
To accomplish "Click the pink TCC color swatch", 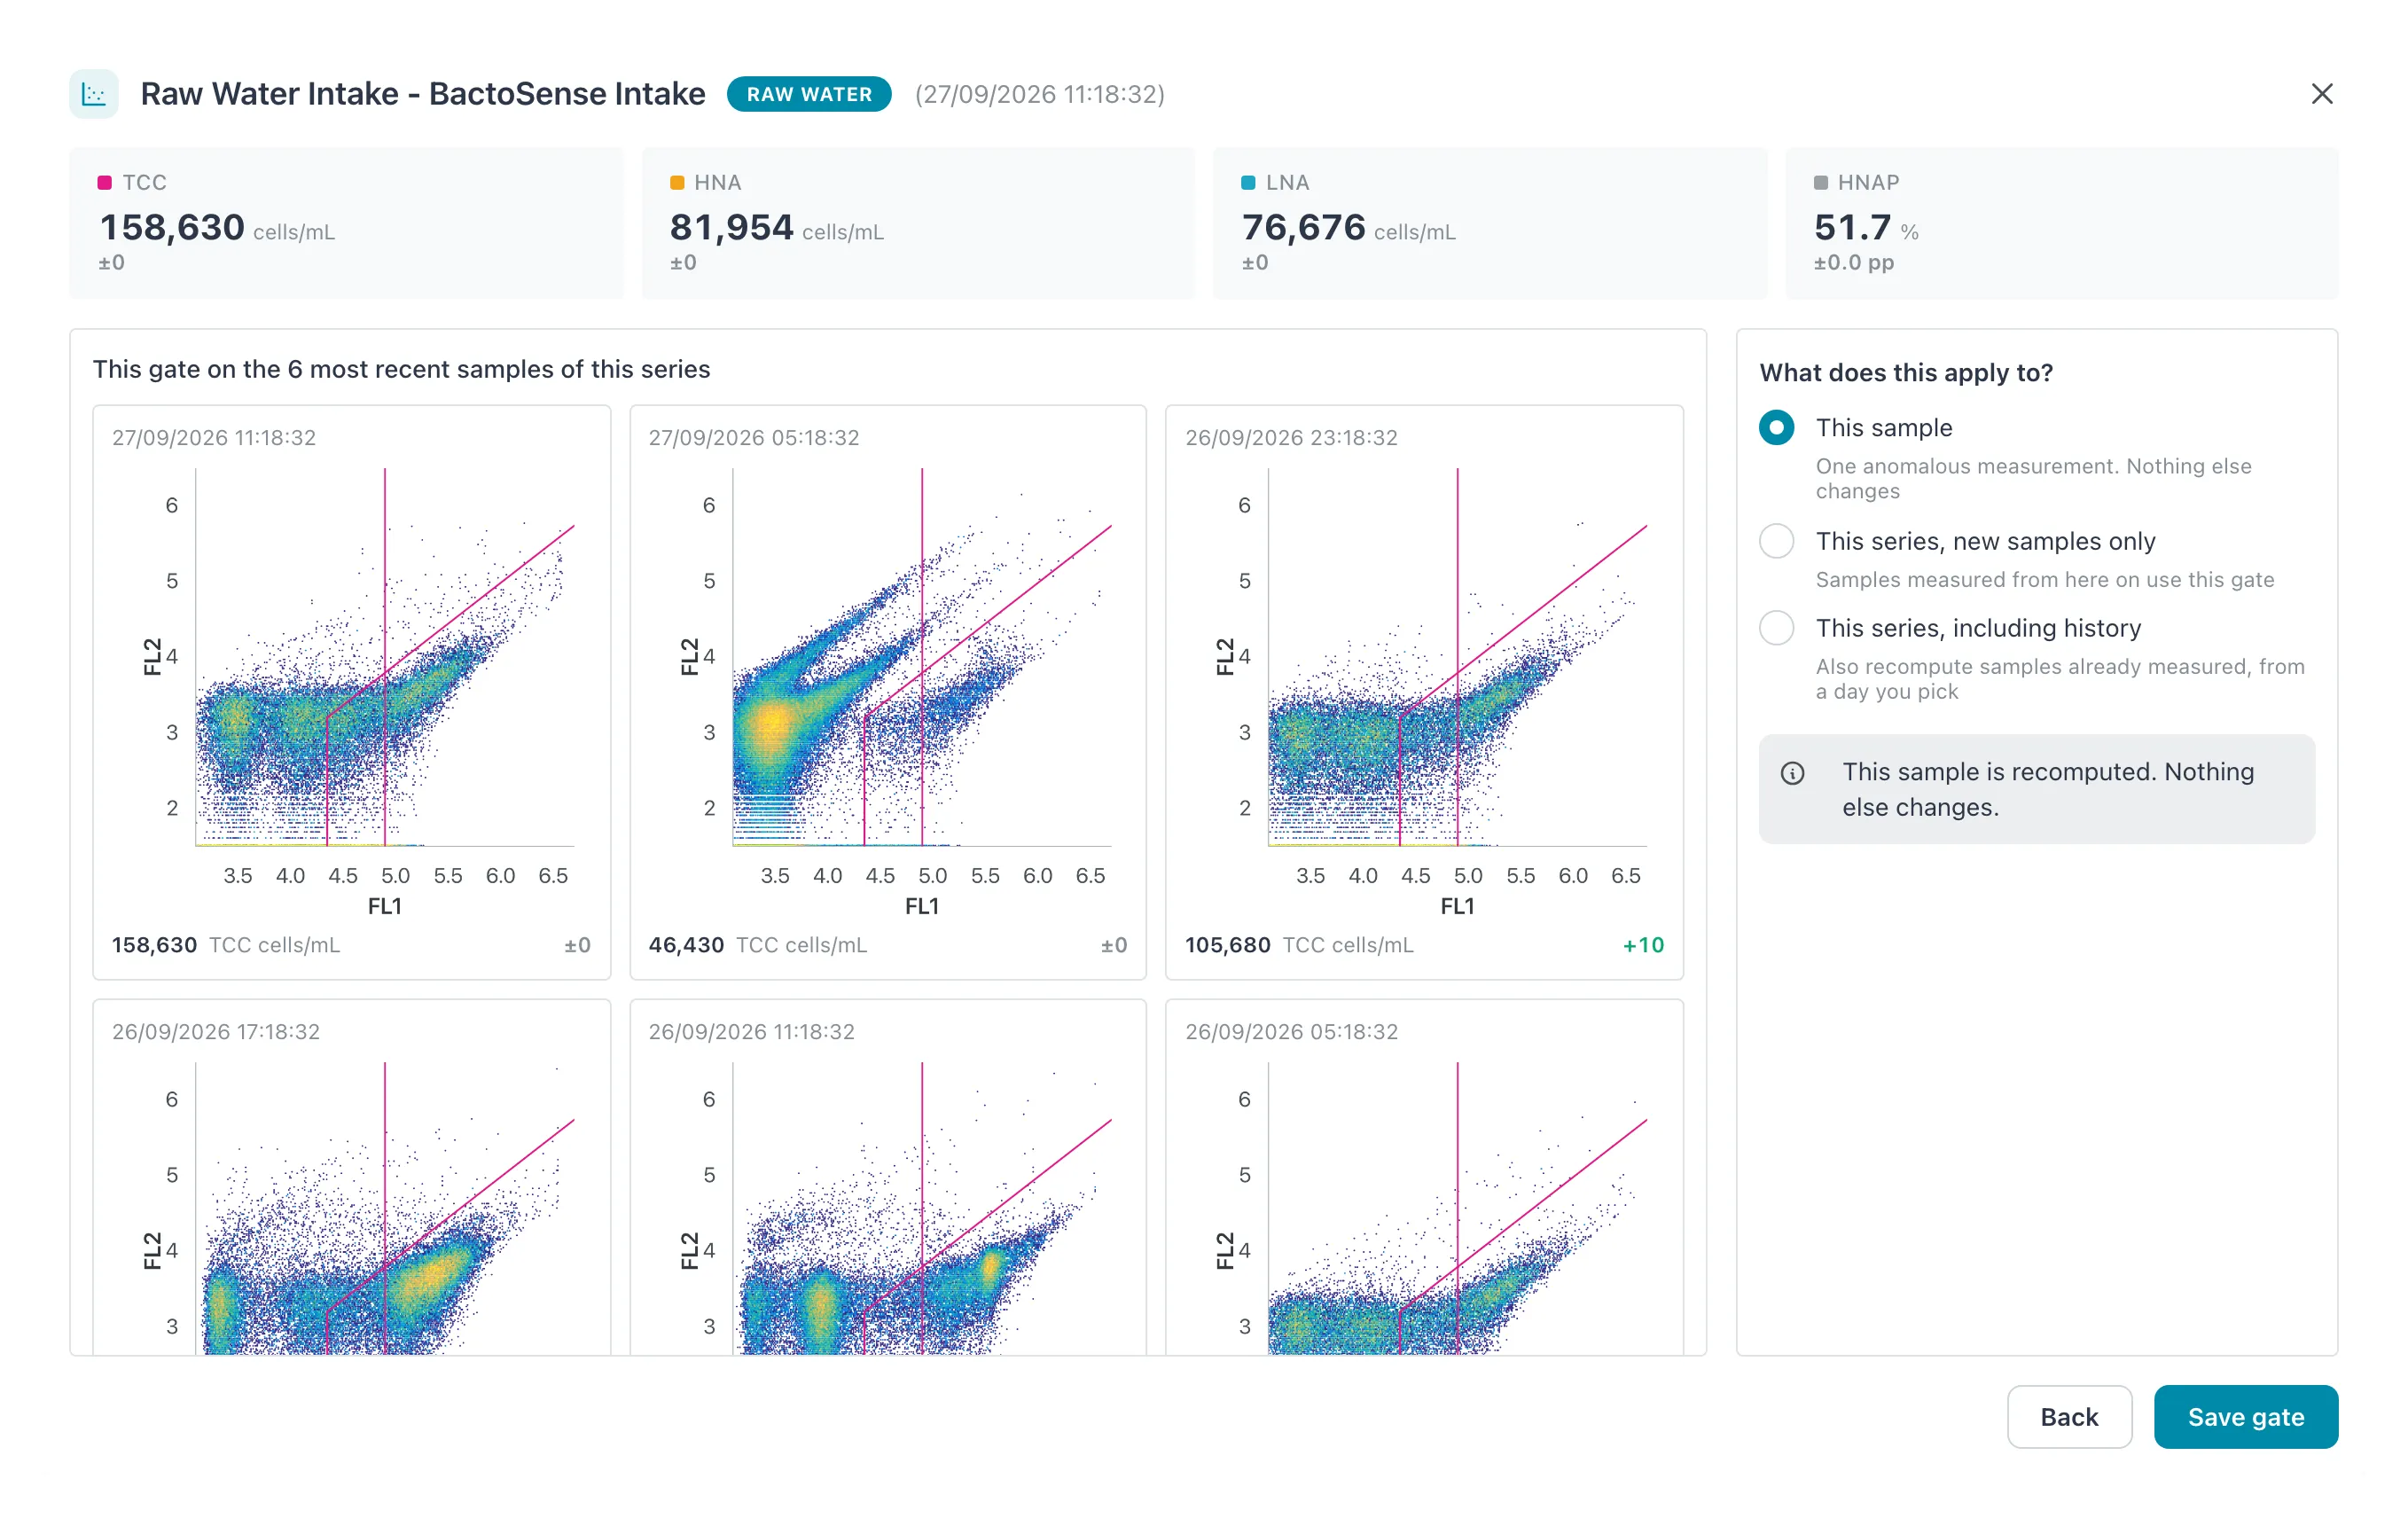I will (104, 182).
